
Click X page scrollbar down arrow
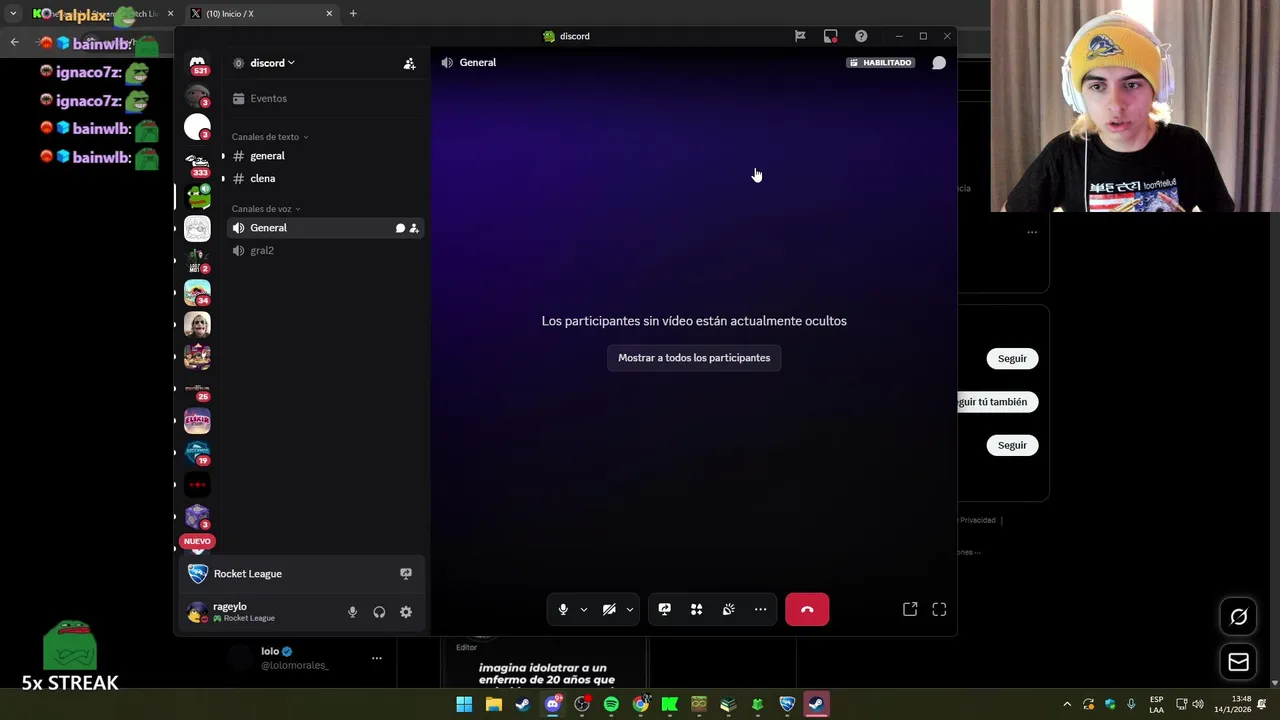1274,682
